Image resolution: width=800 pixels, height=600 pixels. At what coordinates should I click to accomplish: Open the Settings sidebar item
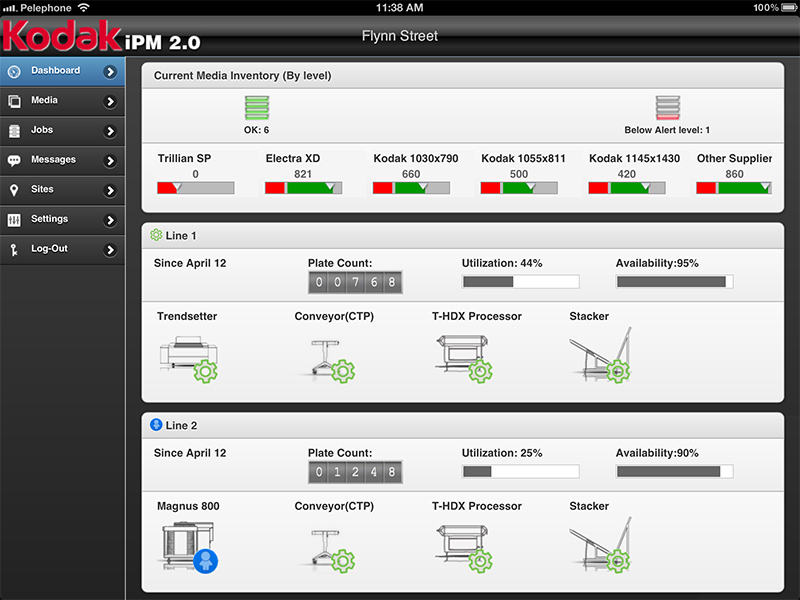pos(62,219)
